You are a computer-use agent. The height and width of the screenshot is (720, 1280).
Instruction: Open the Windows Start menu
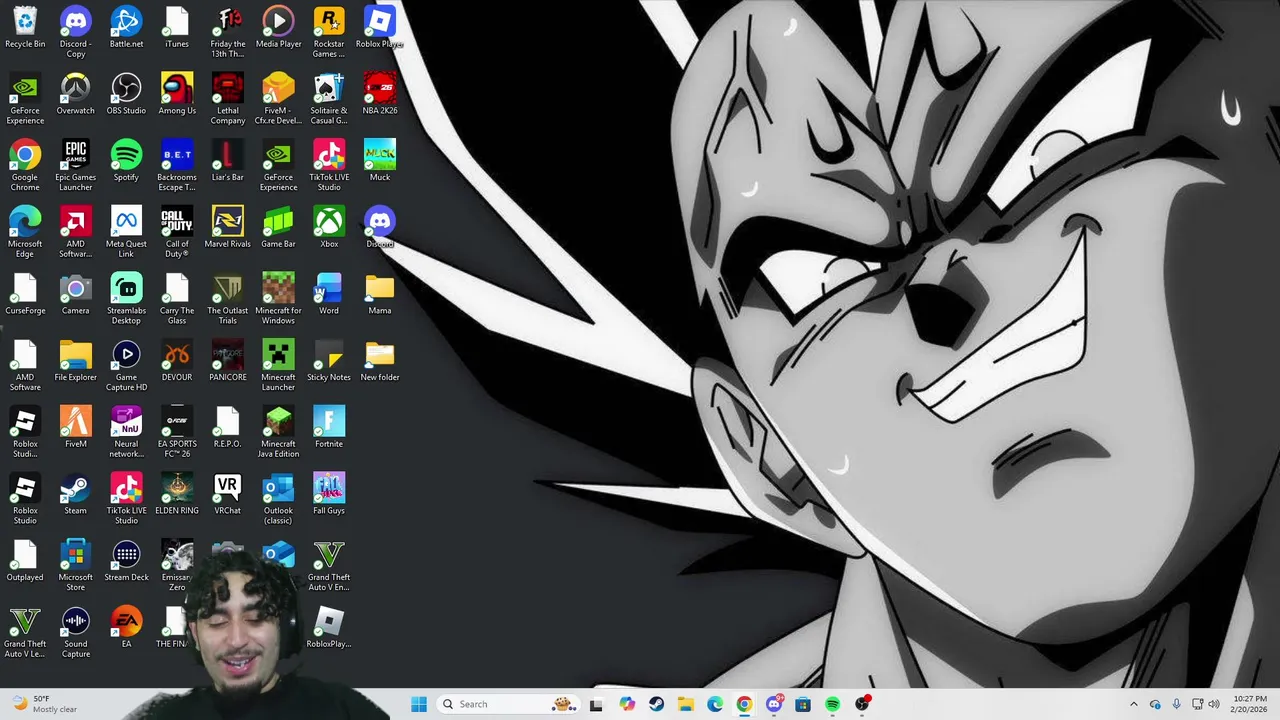click(419, 704)
